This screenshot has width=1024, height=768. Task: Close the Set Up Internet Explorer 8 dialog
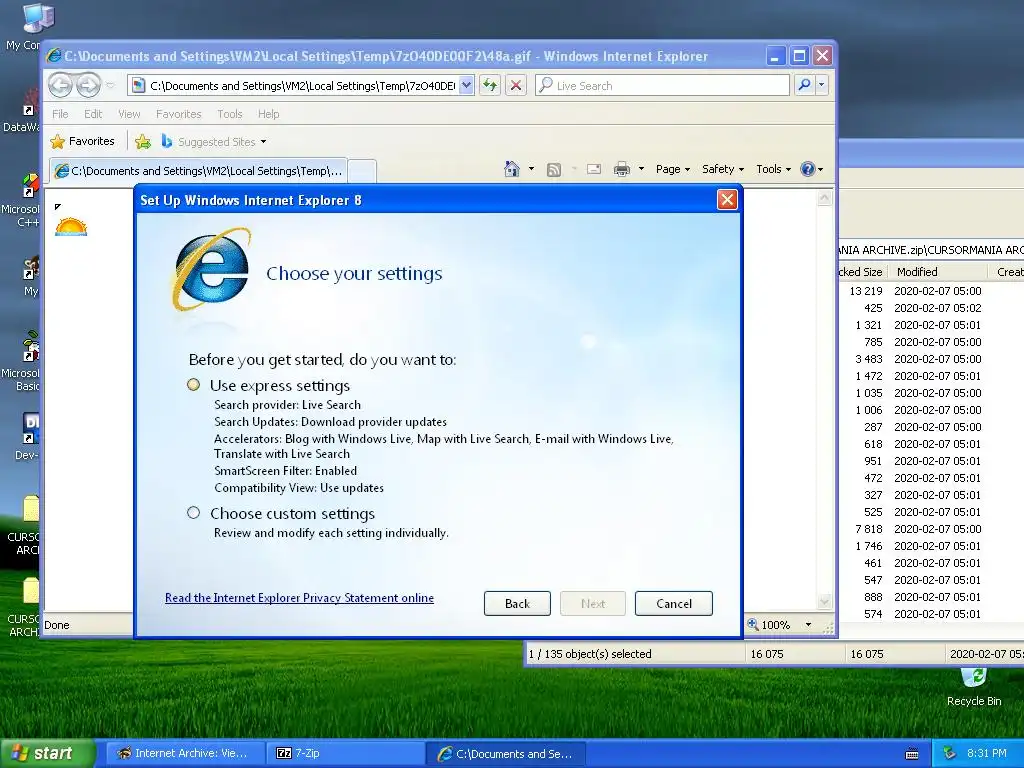[x=727, y=200]
